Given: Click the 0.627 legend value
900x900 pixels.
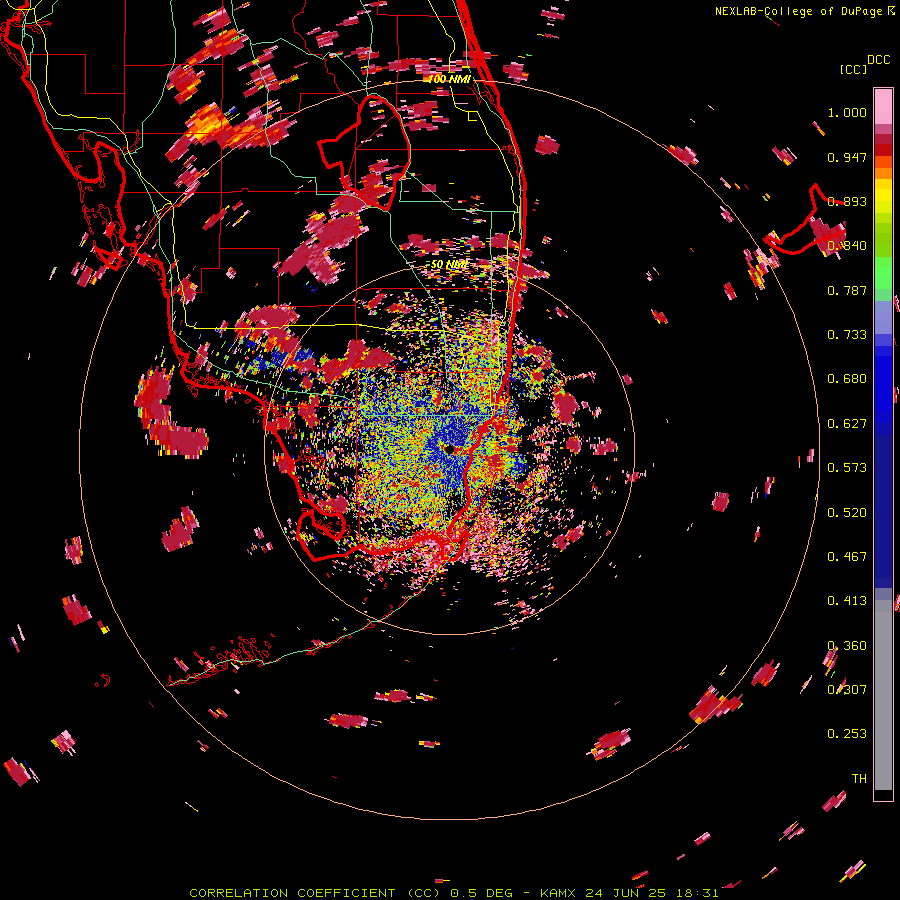Looking at the screenshot, I should [847, 424].
